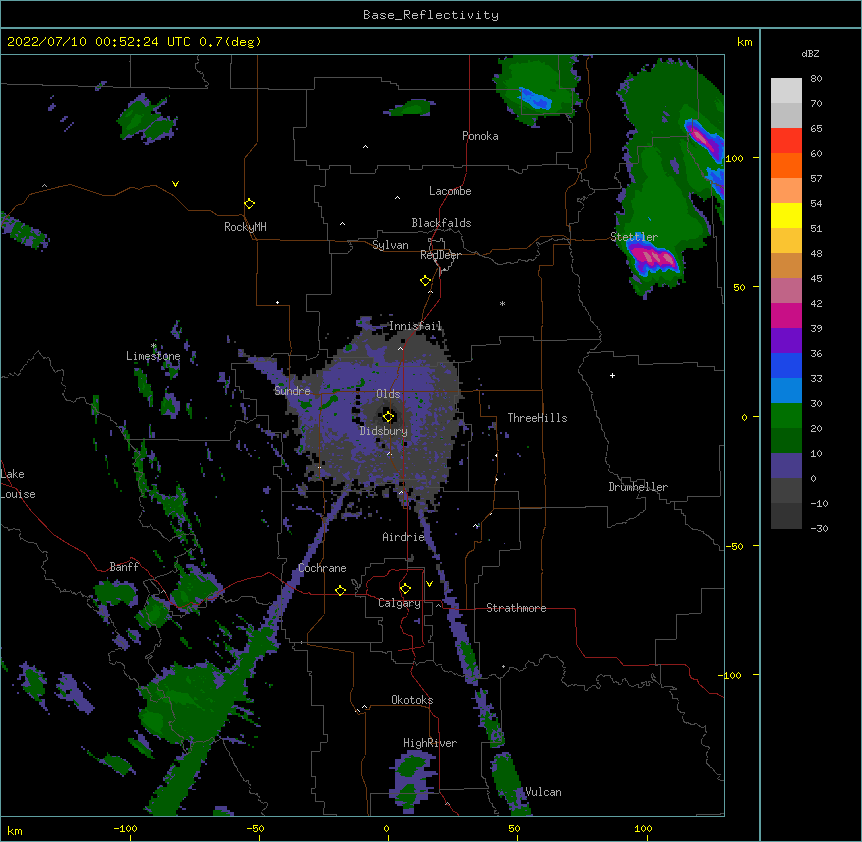Click the yellow V marker east of Calgary
862x842 pixels.
coord(429,584)
